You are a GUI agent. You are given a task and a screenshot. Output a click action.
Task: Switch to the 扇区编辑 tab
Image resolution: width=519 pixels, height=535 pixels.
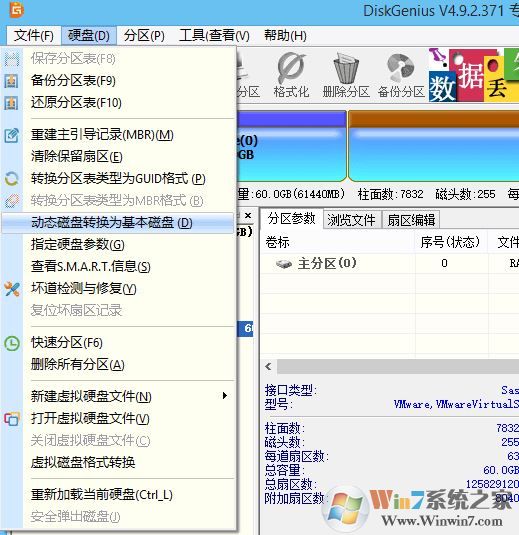click(x=411, y=220)
